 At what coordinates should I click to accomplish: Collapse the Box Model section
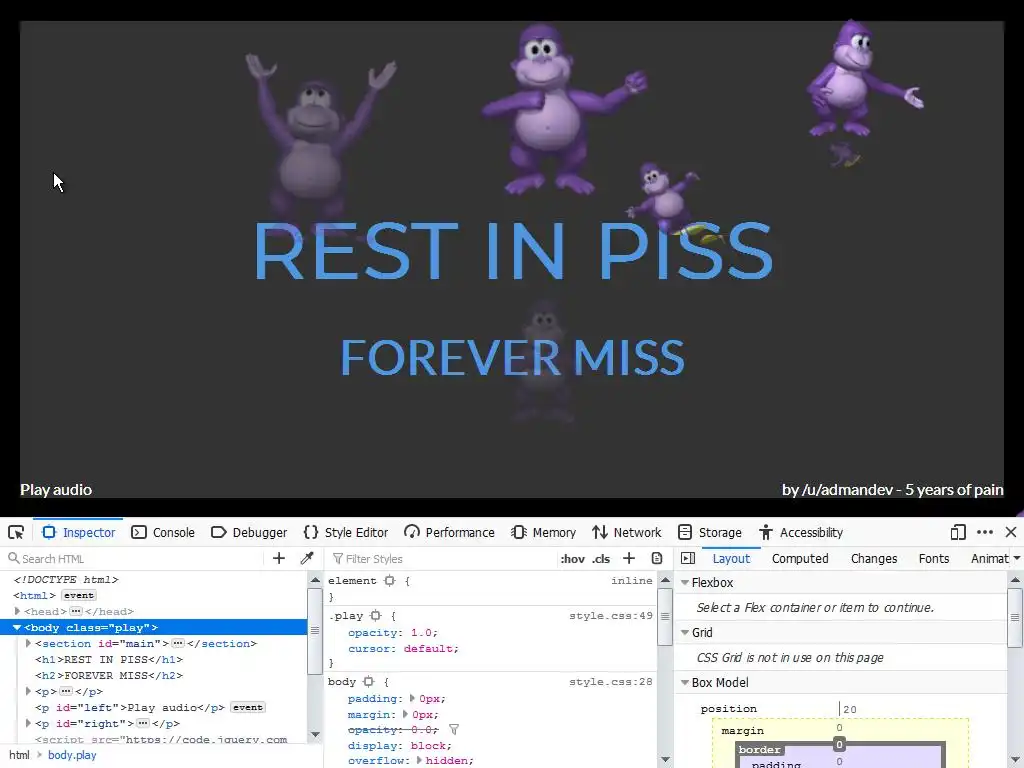pyautogui.click(x=685, y=683)
